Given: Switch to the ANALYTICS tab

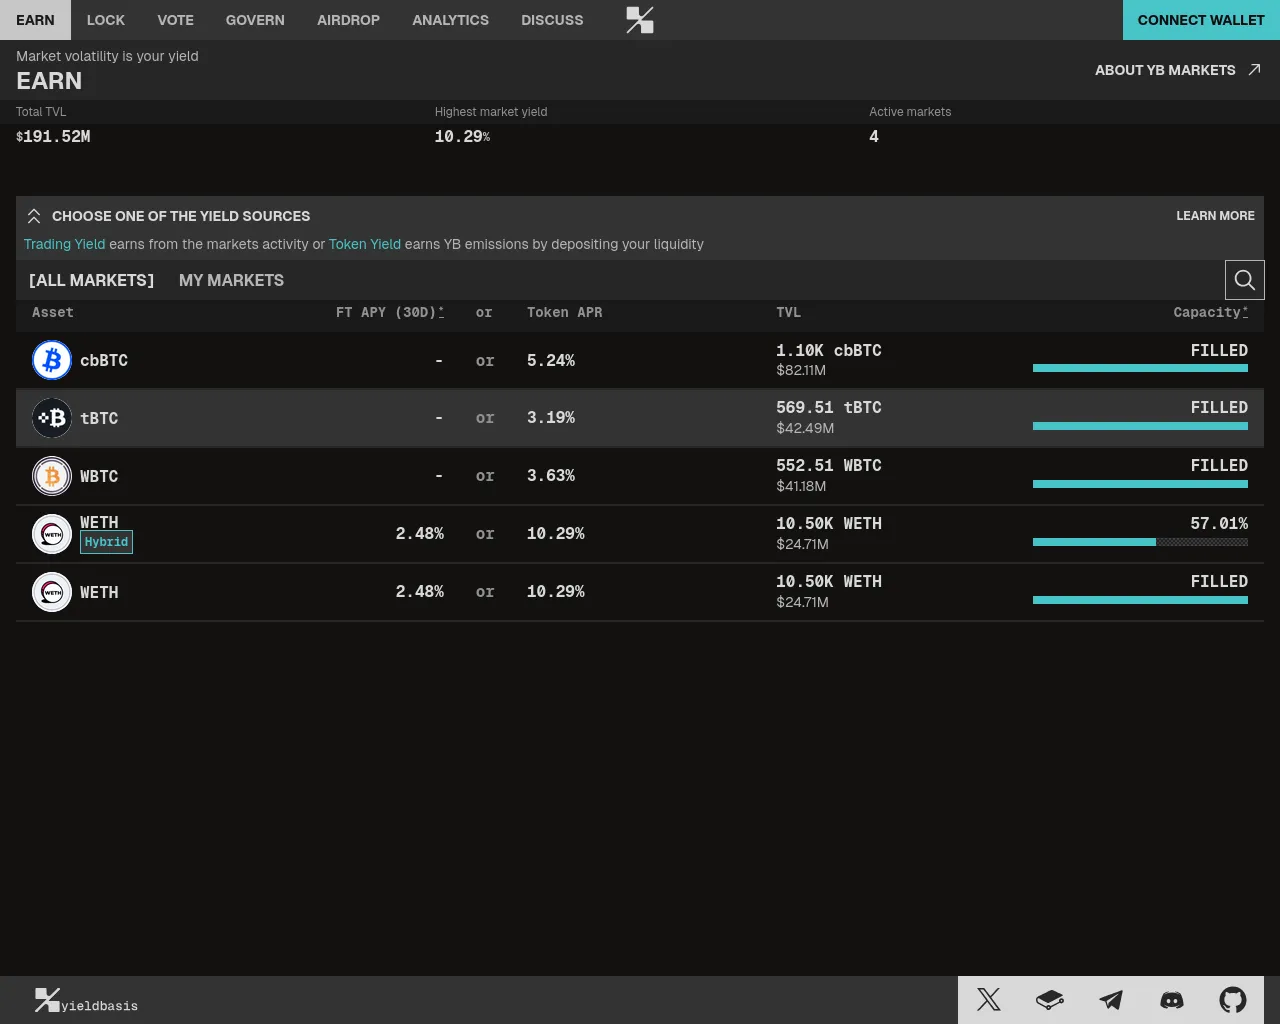Looking at the screenshot, I should point(451,20).
